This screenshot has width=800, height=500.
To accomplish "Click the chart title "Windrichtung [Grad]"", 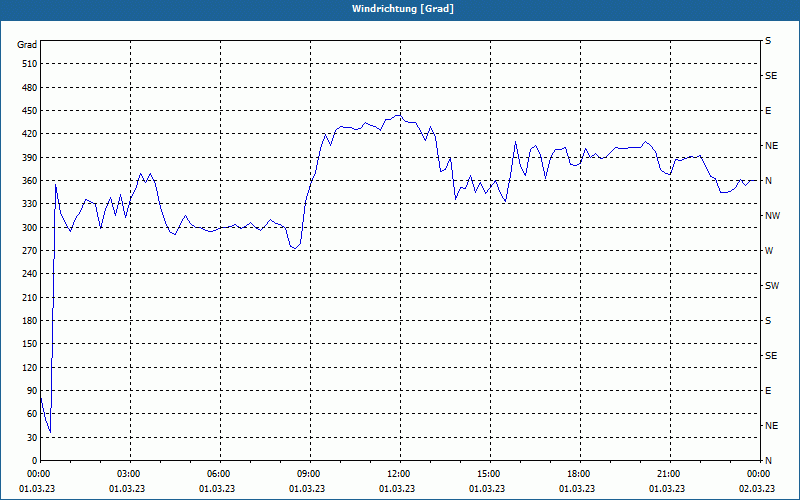I will click(x=403, y=9).
